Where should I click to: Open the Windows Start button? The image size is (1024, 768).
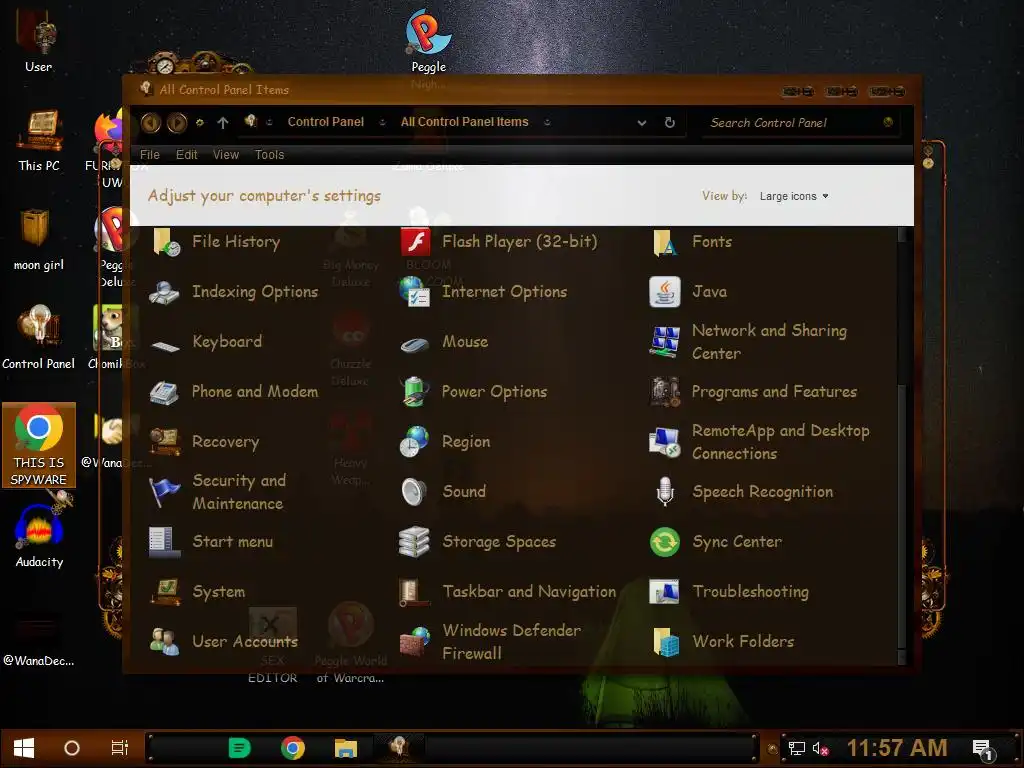point(24,748)
